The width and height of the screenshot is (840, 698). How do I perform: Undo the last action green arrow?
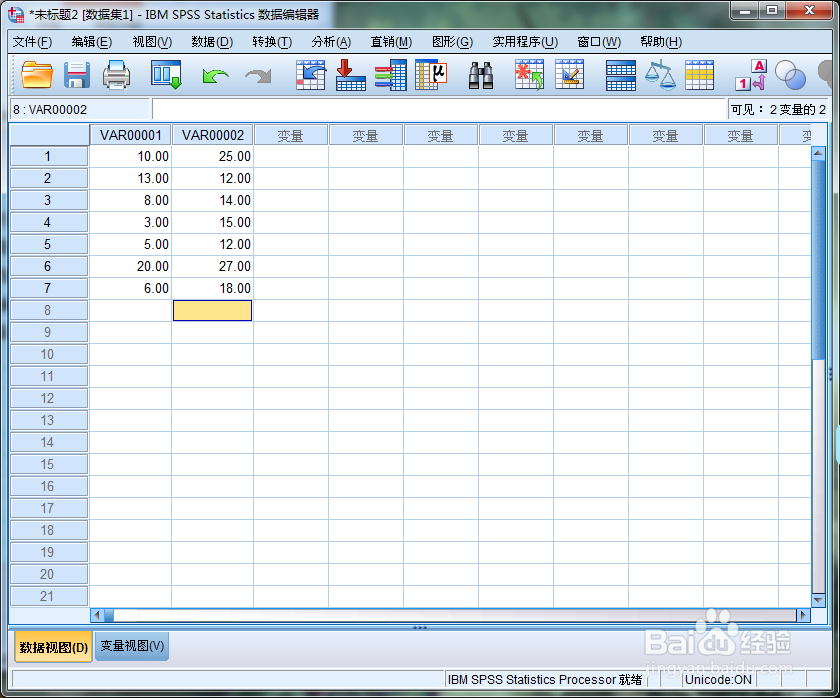215,76
